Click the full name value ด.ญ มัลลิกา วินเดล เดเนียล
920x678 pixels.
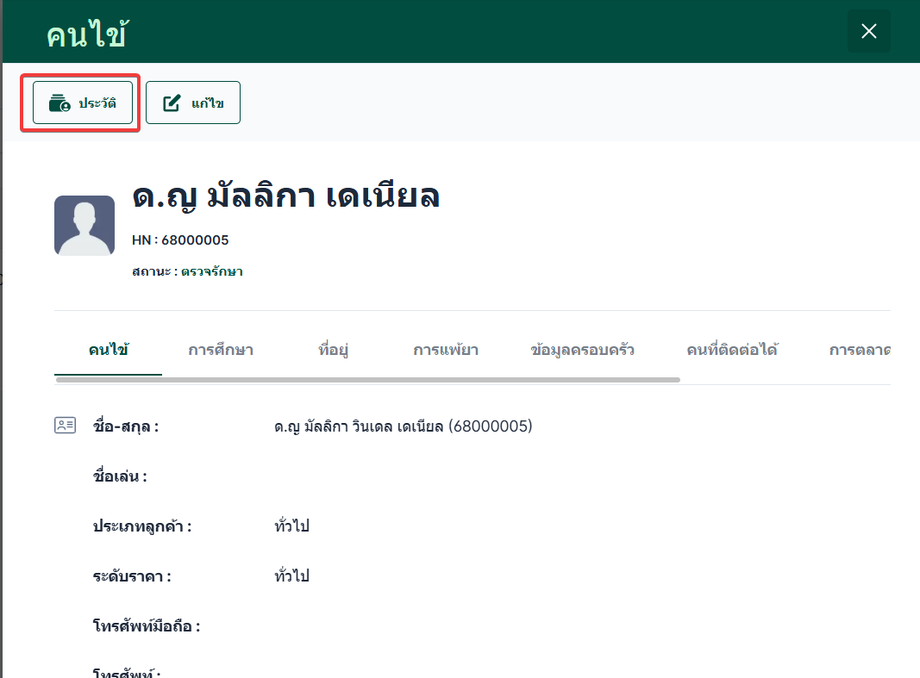403,426
